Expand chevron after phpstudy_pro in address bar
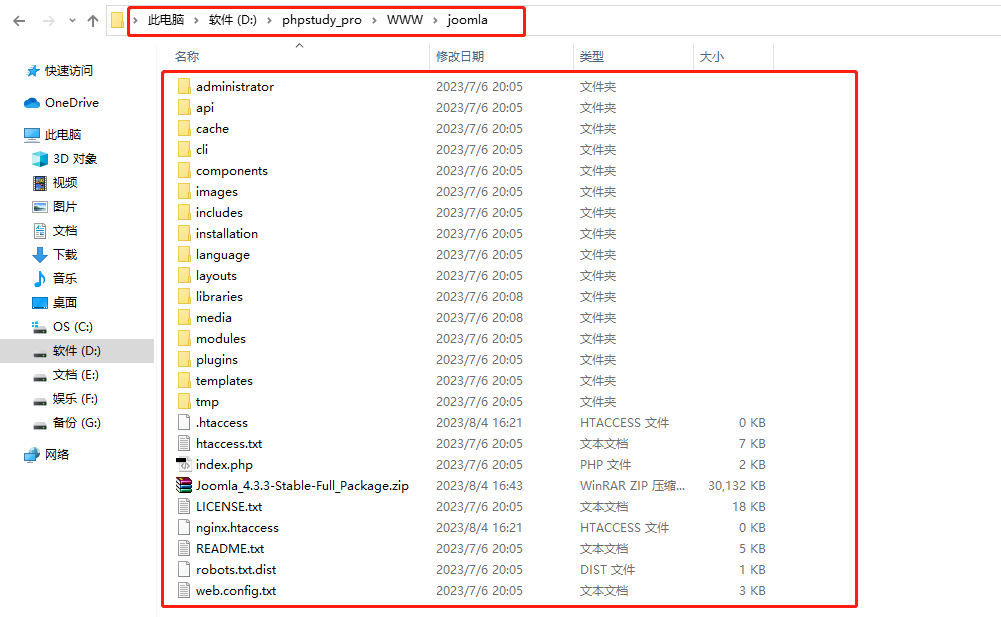The width and height of the screenshot is (1001, 617). pos(375,20)
